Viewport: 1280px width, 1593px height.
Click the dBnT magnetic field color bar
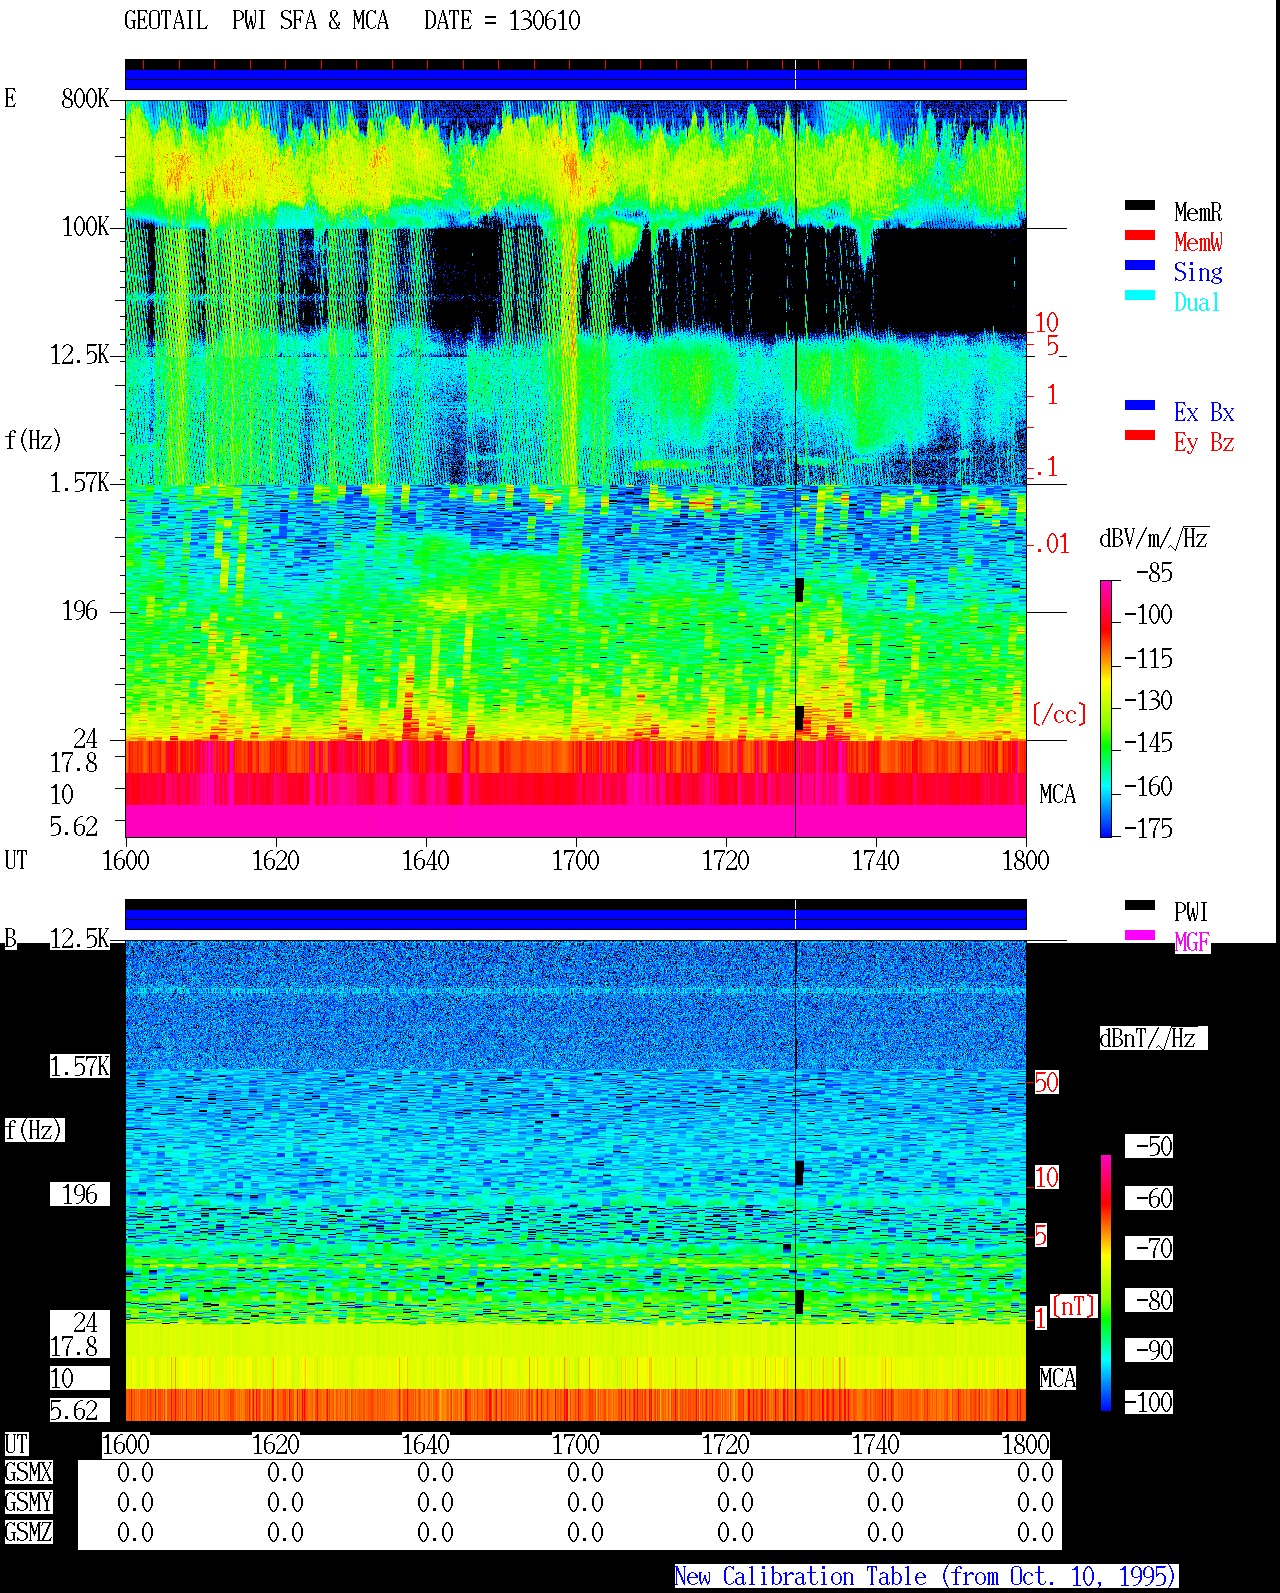(x=1106, y=1283)
